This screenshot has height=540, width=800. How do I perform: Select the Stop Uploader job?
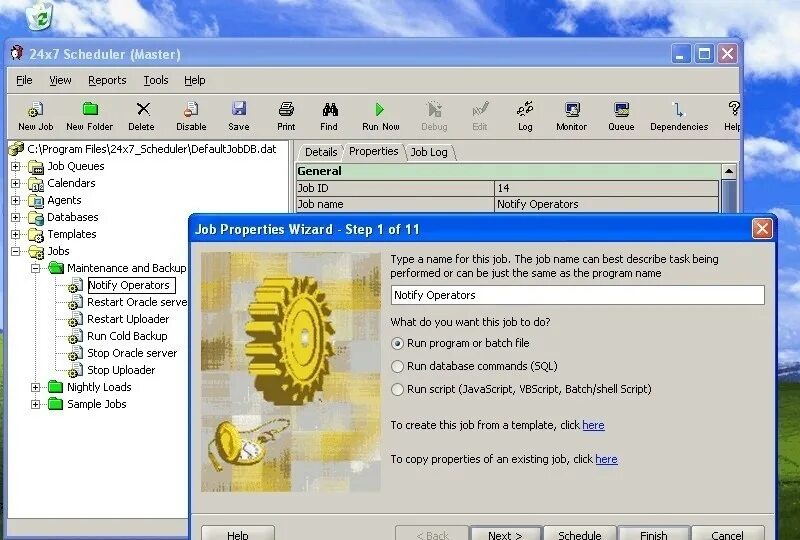121,370
